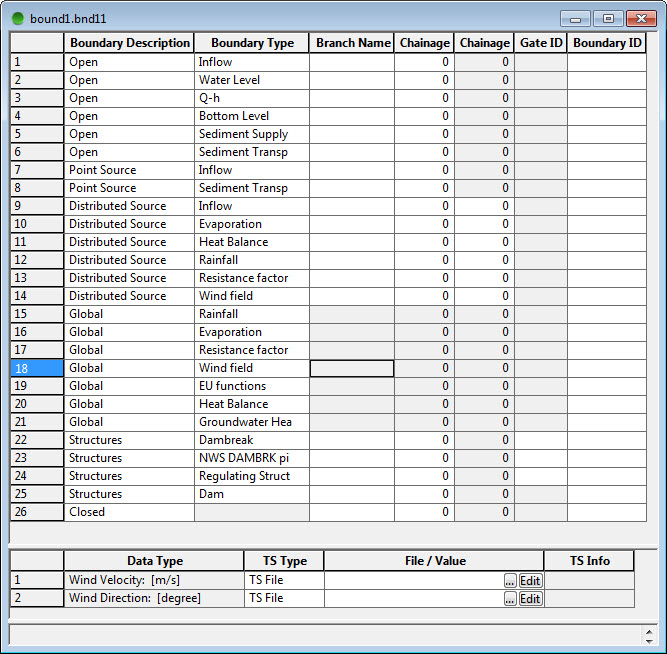The image size is (667, 654).
Task: Select the Closed boundary description in row 26
Action: coord(129,512)
